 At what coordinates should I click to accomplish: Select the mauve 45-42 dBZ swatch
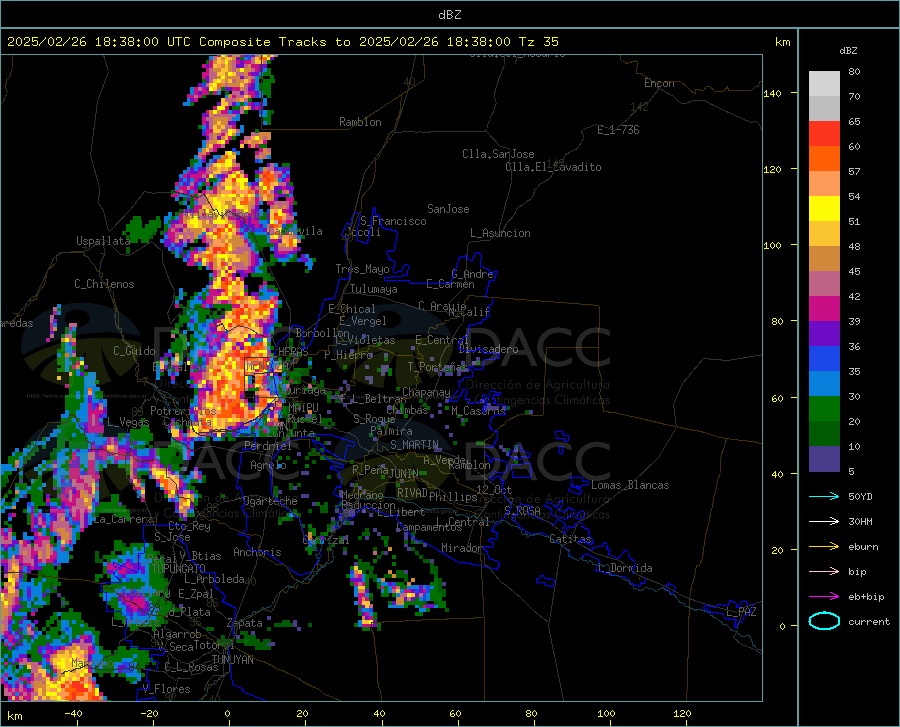tap(824, 284)
